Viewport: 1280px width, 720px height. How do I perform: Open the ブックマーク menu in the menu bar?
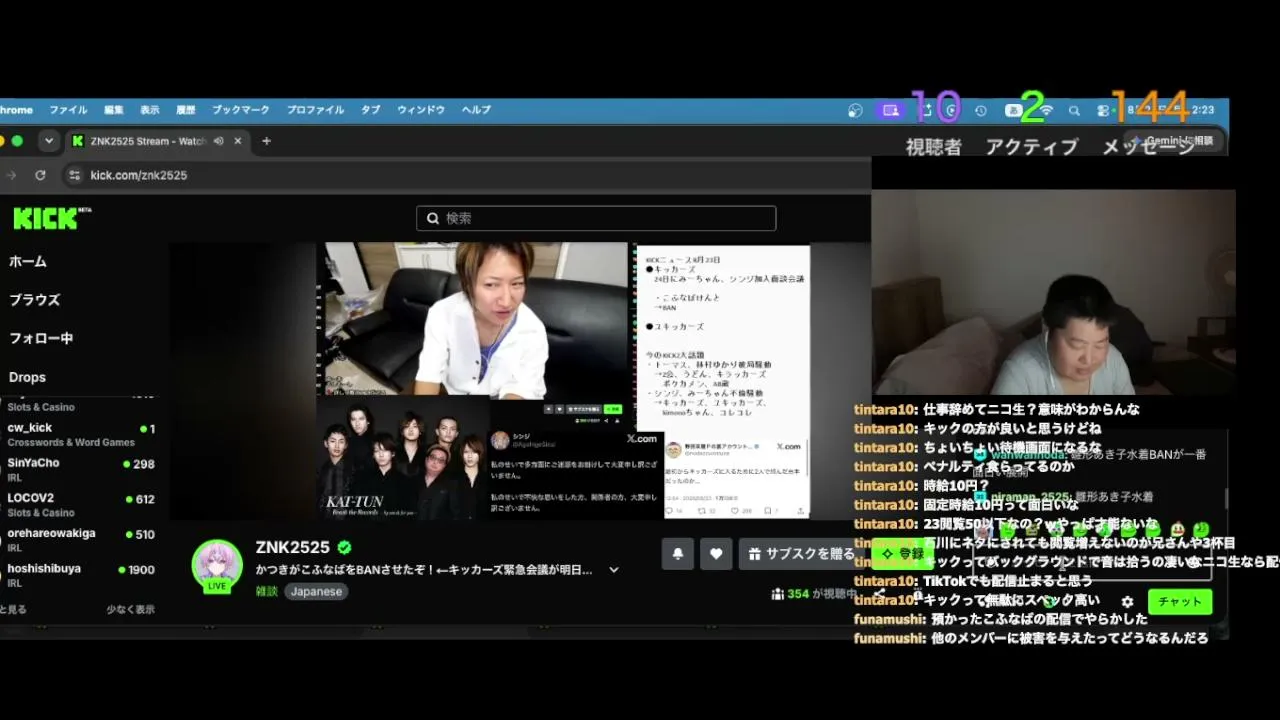tap(241, 110)
